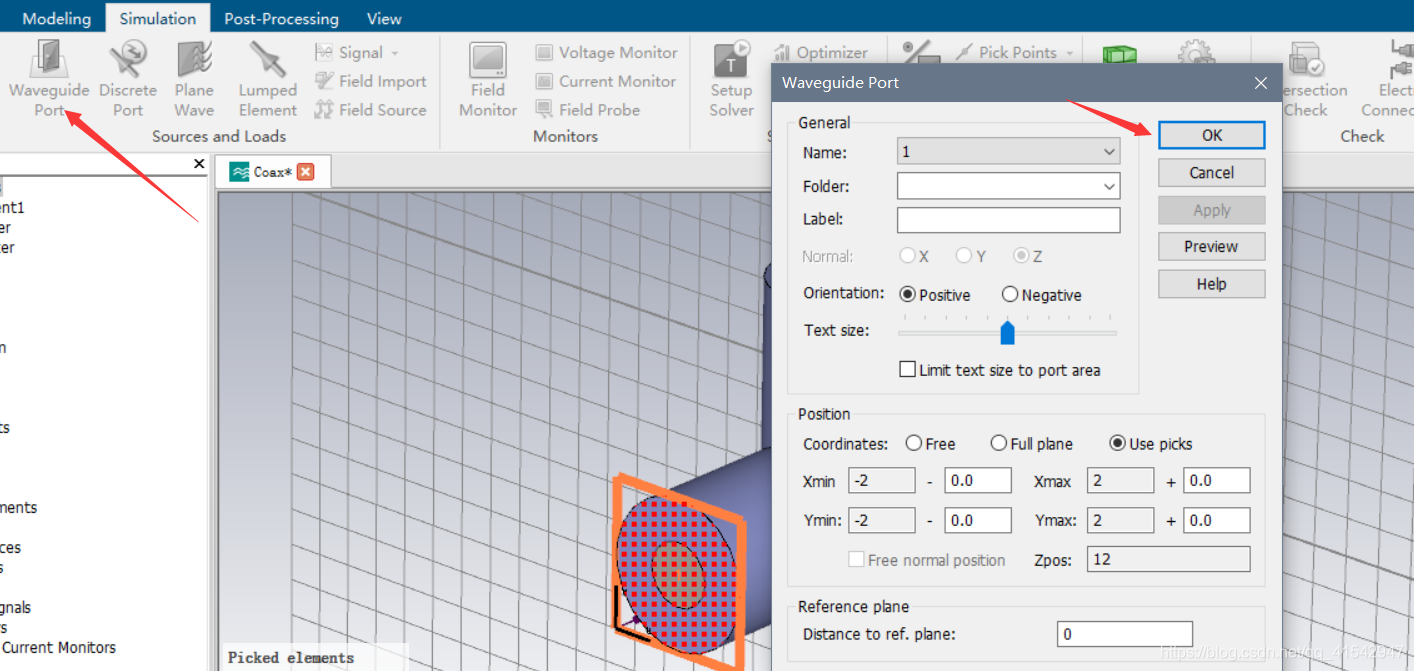The image size is (1414, 671).
Task: Click the Ymax offset field
Action: (1217, 520)
